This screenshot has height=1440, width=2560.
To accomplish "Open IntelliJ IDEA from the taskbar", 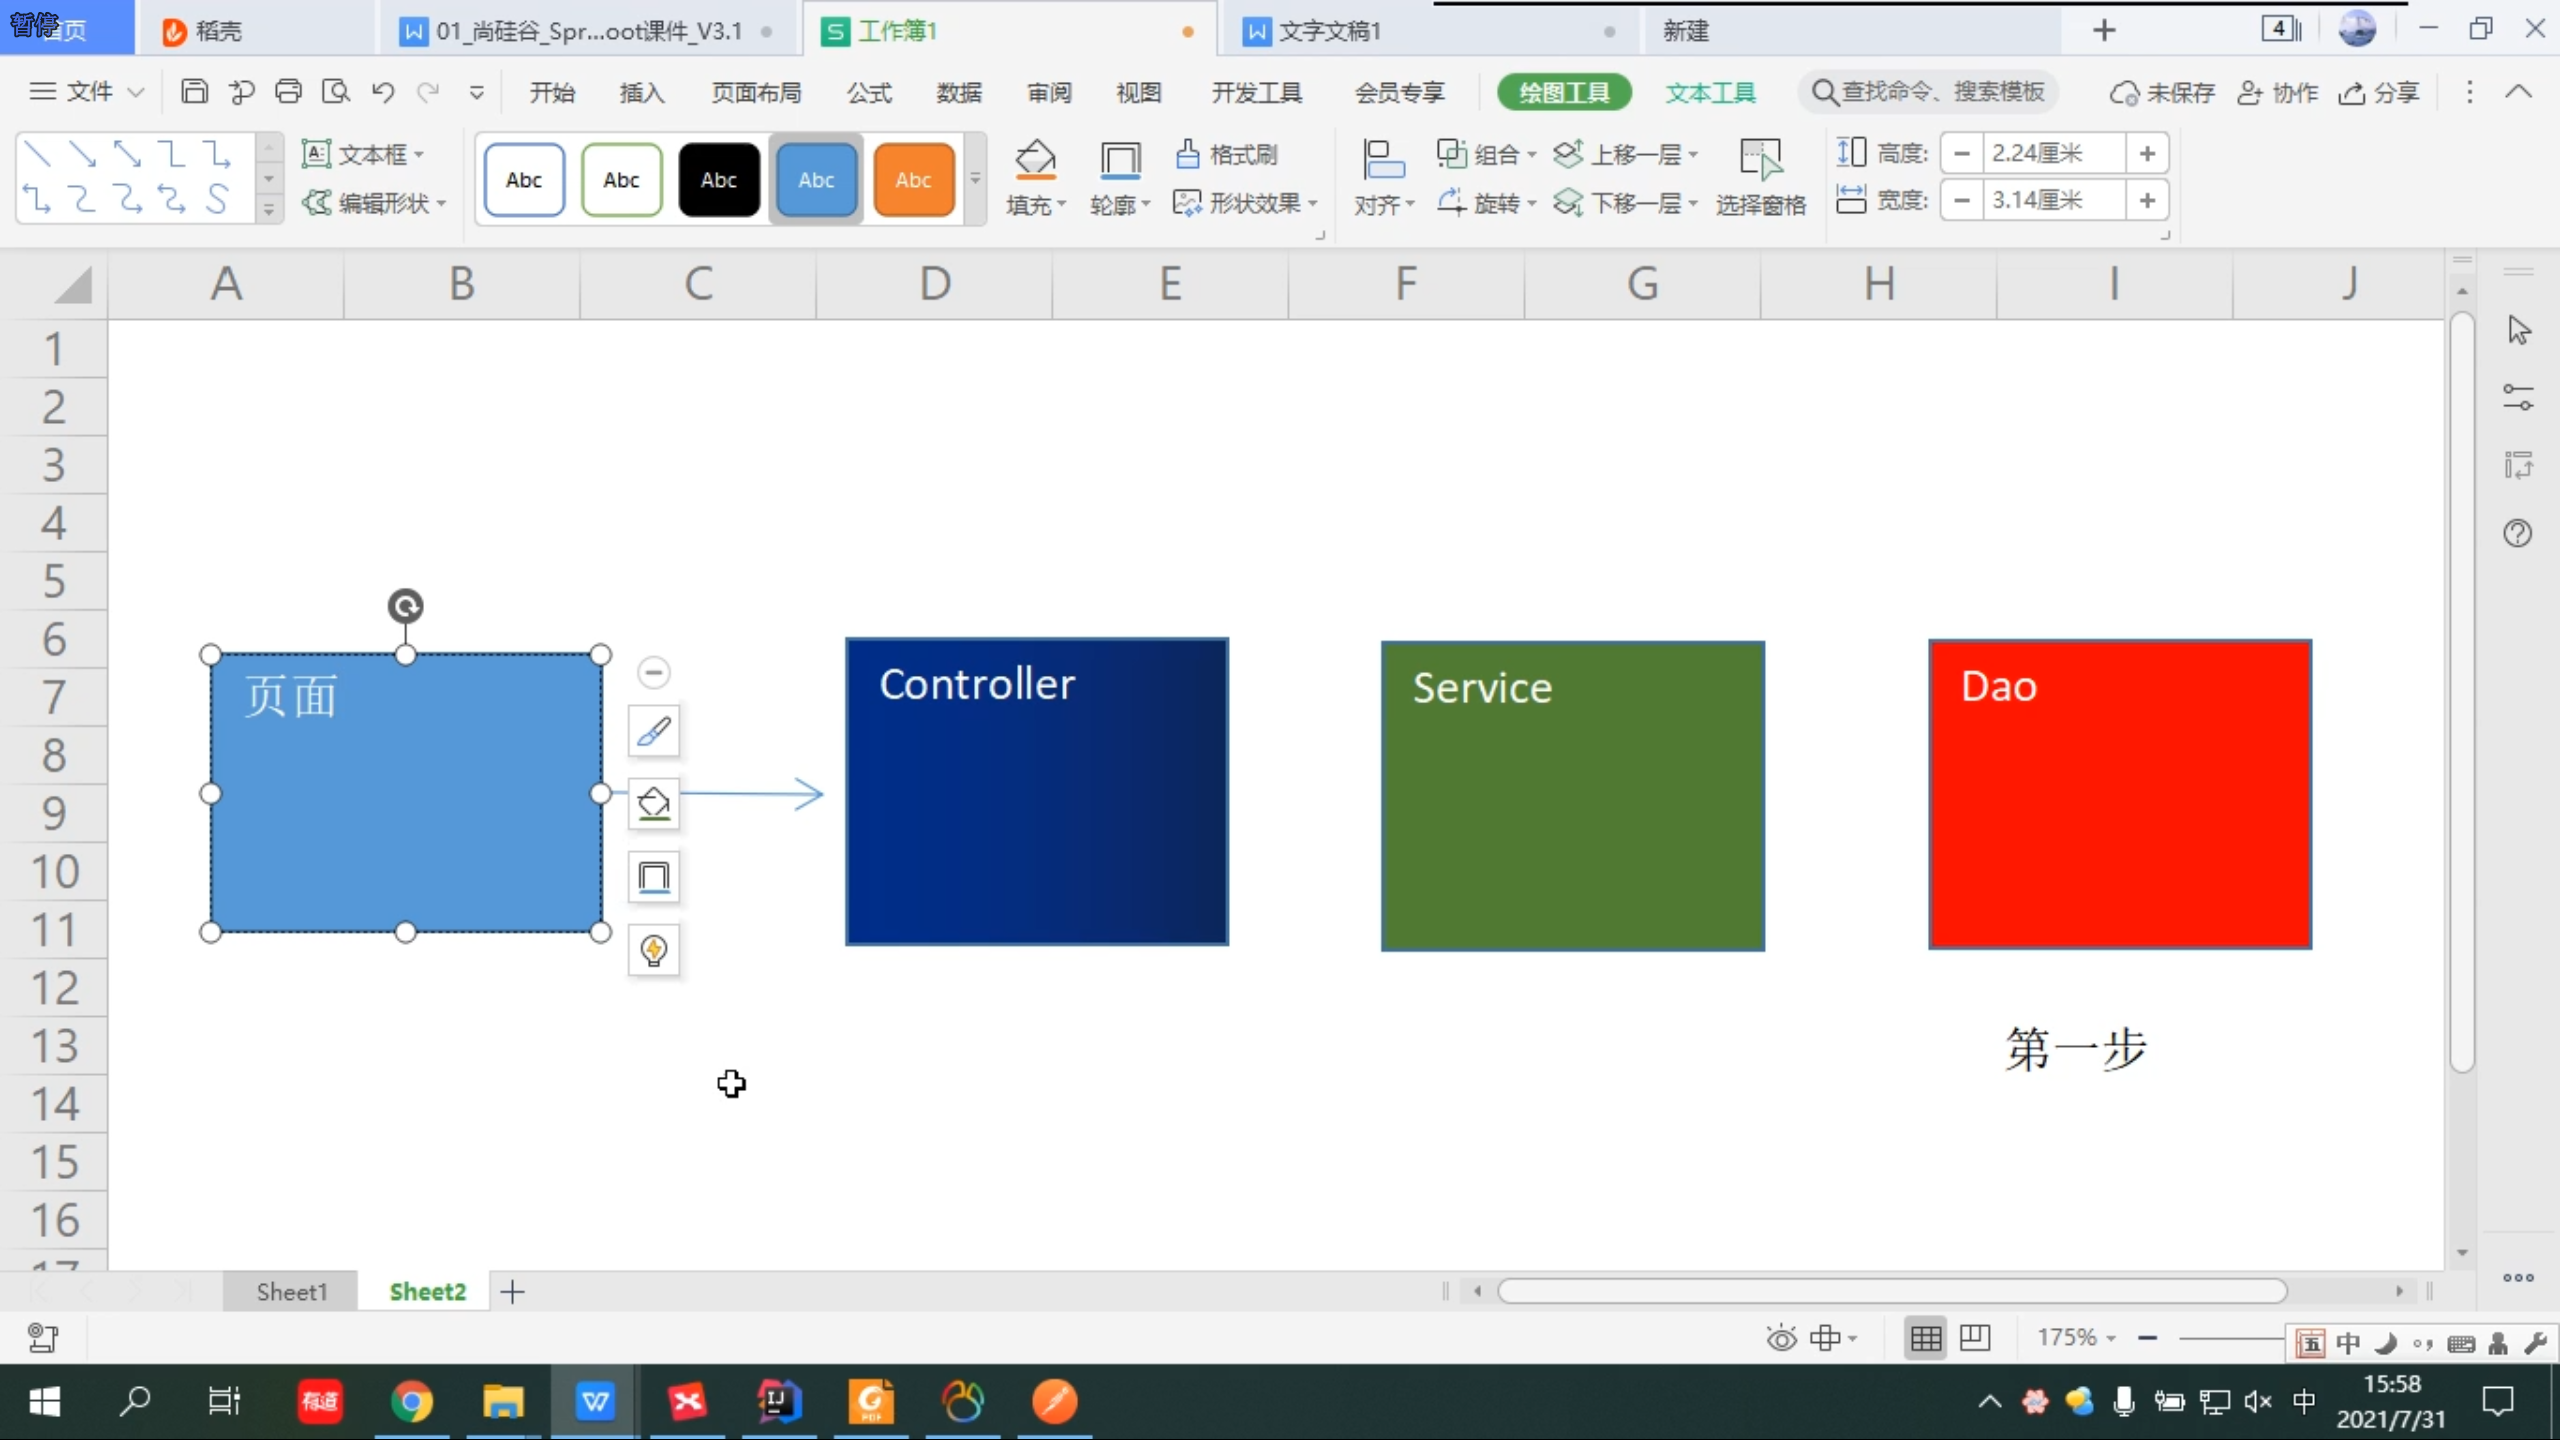I will tap(779, 1402).
